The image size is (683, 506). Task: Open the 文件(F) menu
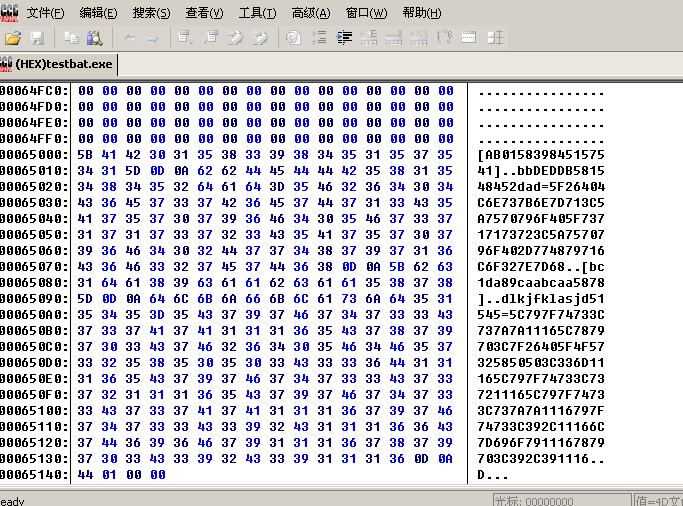click(45, 13)
